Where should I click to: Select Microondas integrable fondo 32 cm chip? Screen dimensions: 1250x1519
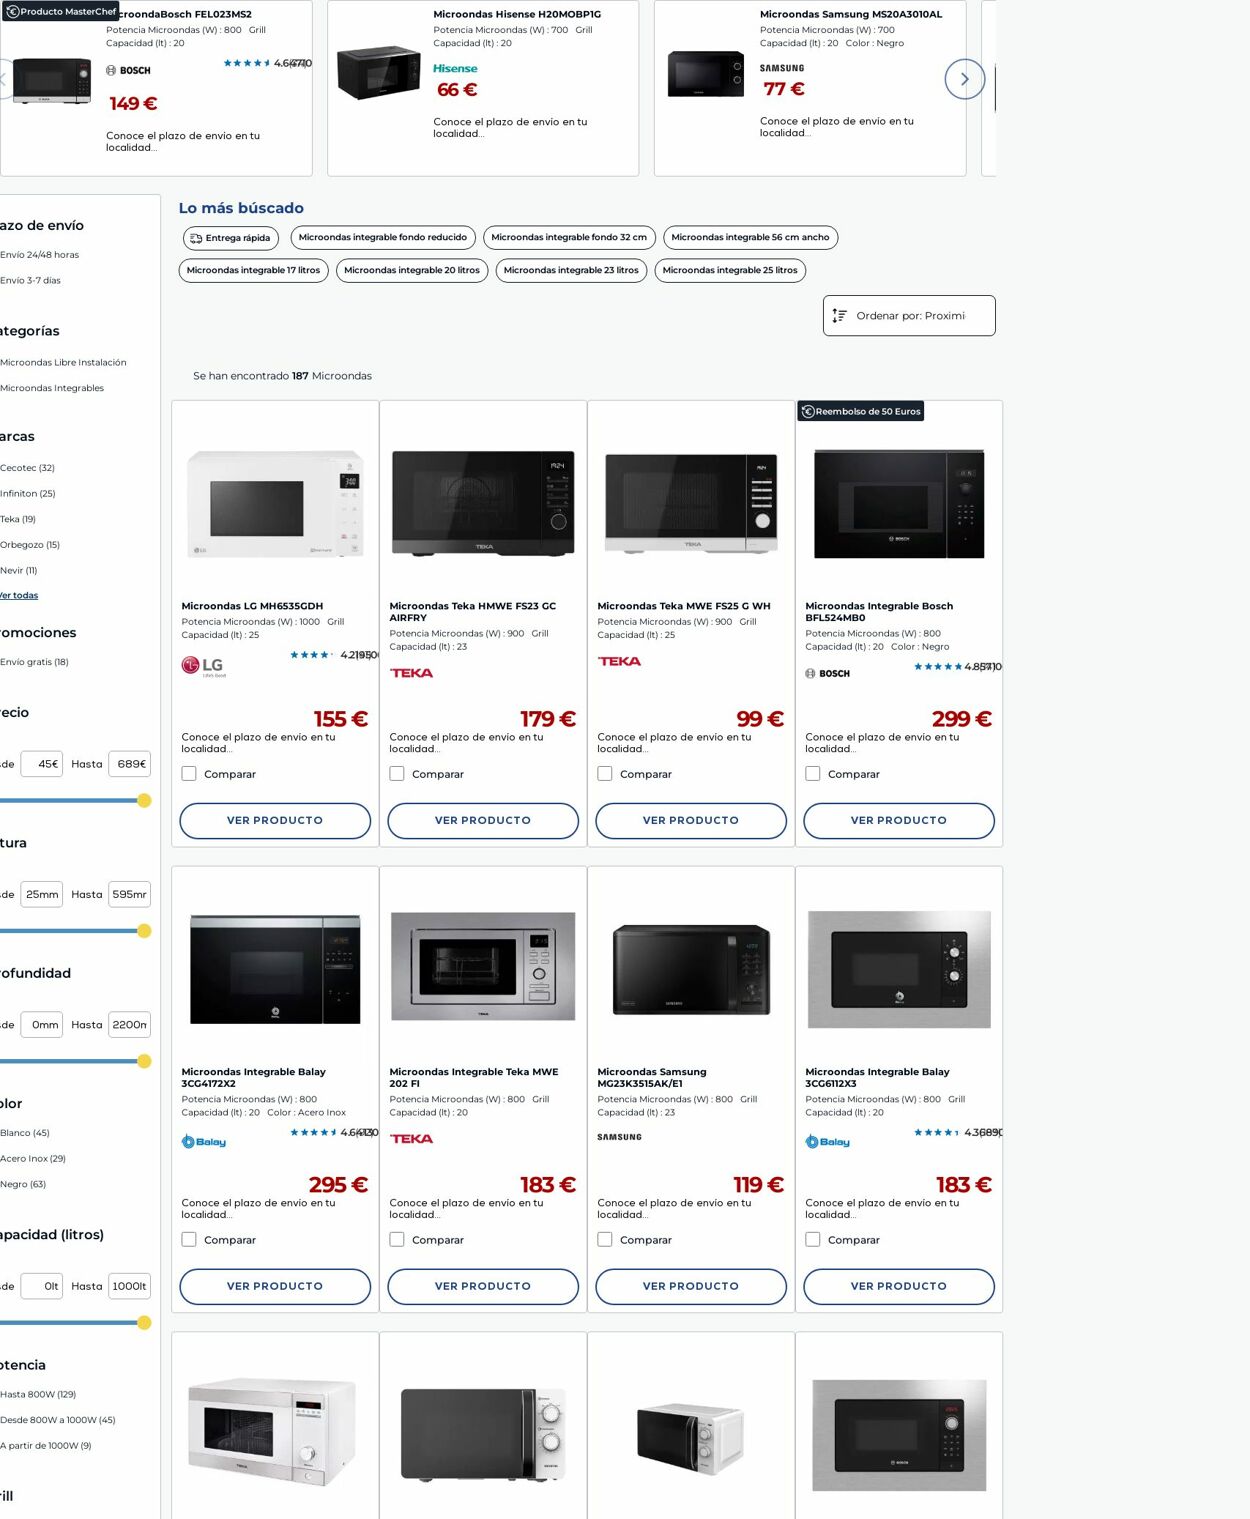pyautogui.click(x=569, y=238)
